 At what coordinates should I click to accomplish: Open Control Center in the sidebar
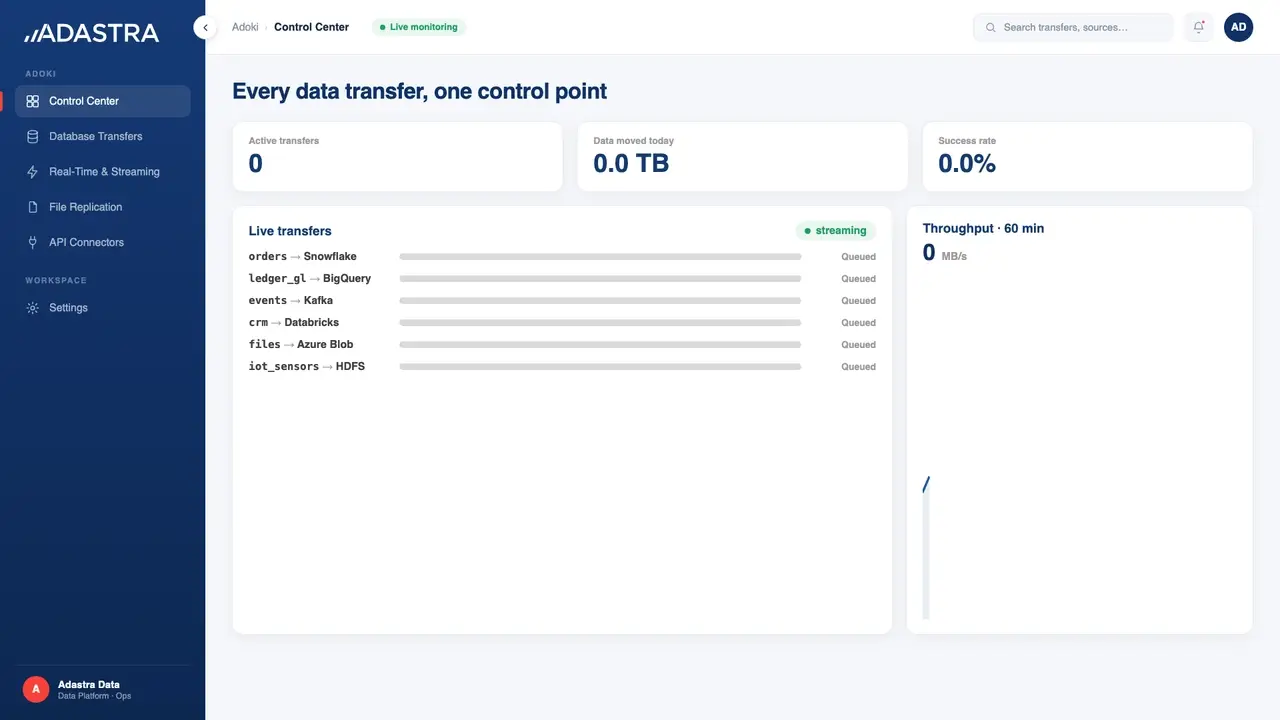tap(102, 101)
